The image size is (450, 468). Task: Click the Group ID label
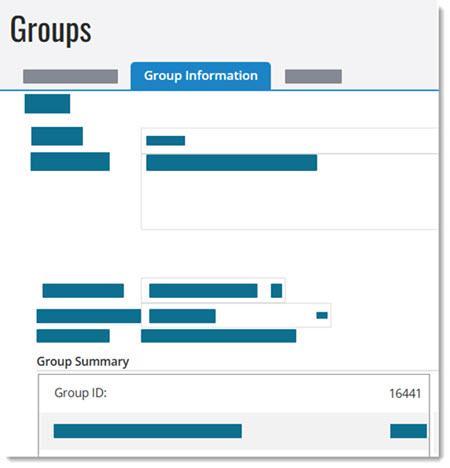coord(80,393)
